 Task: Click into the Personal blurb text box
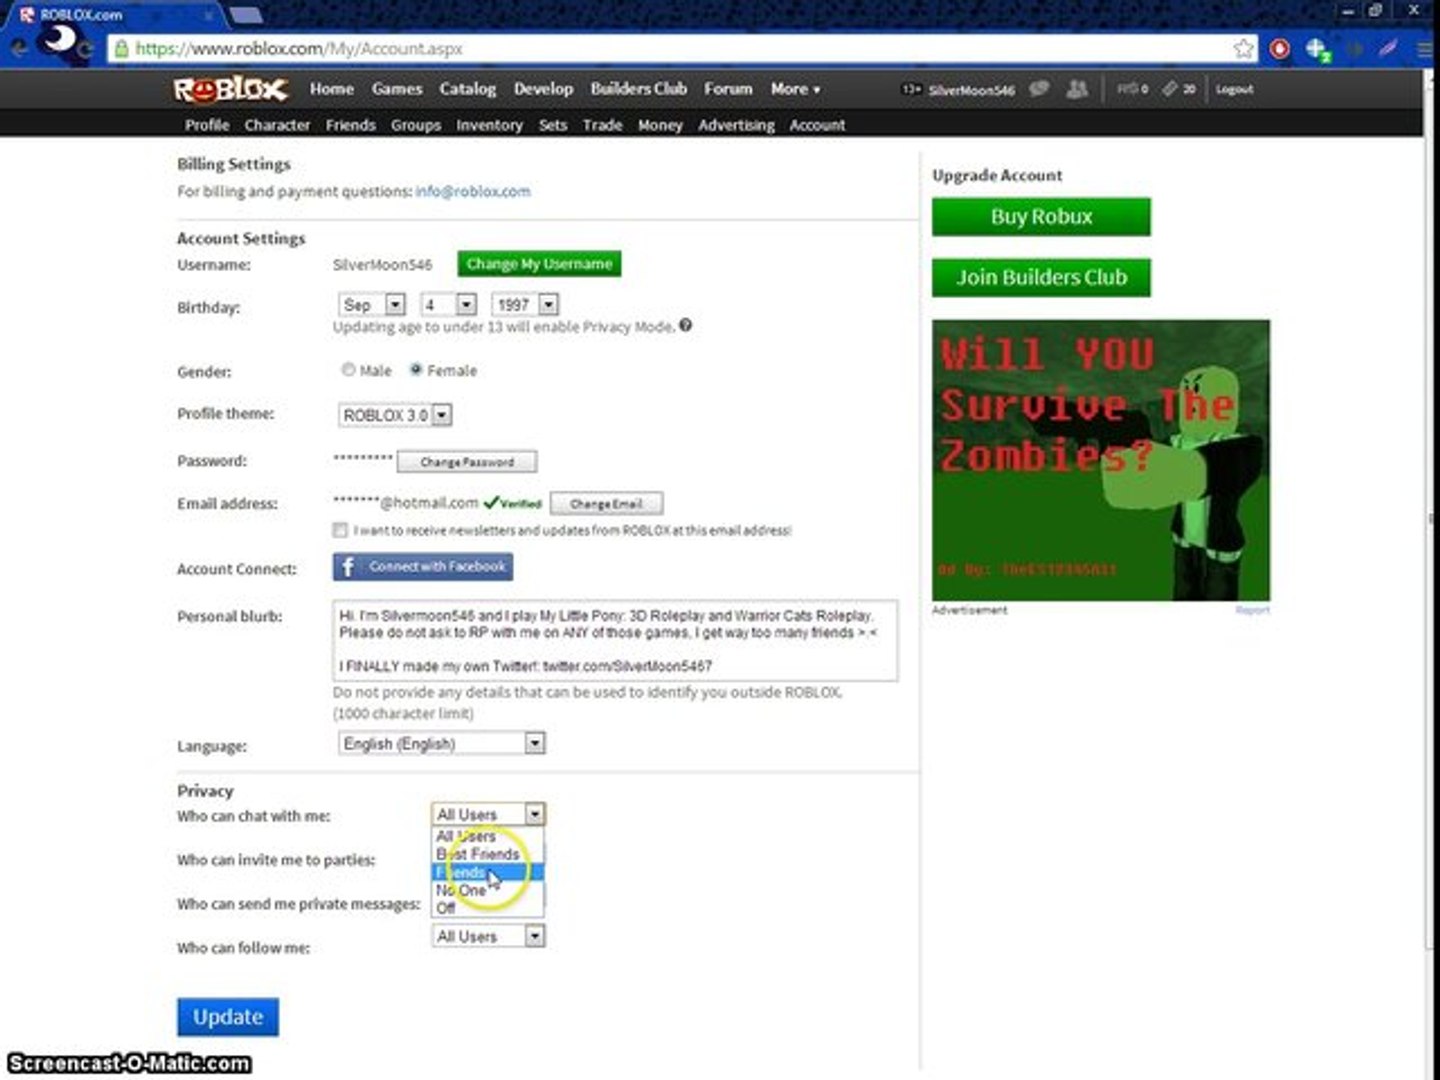(x=615, y=641)
